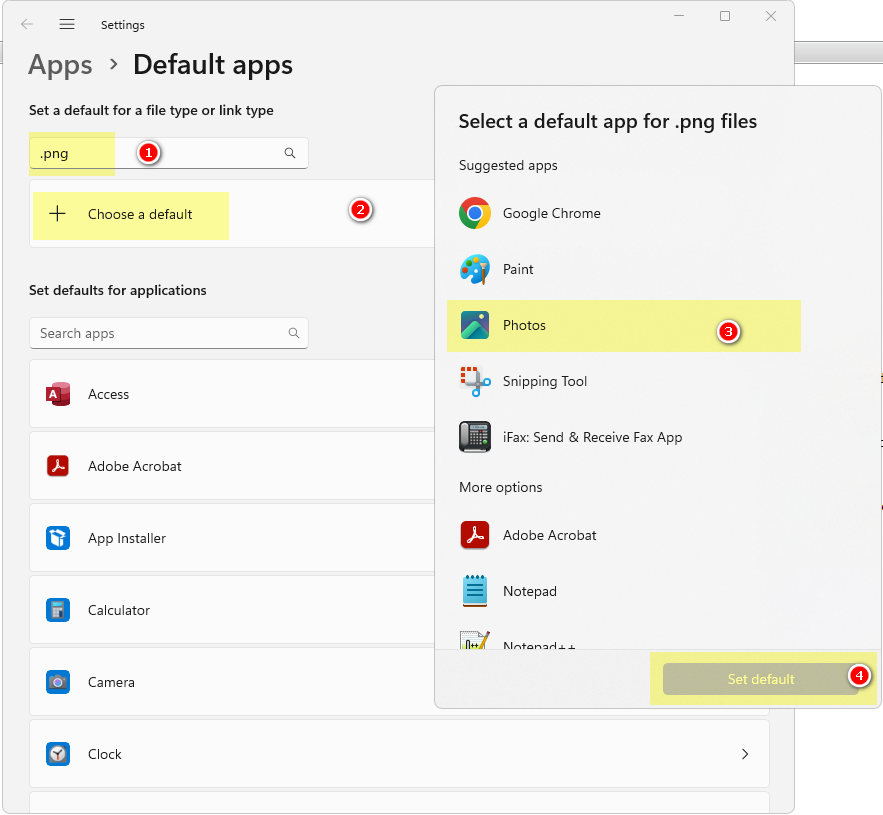
Task: Go to Apps breadcrumb
Action: tap(60, 65)
